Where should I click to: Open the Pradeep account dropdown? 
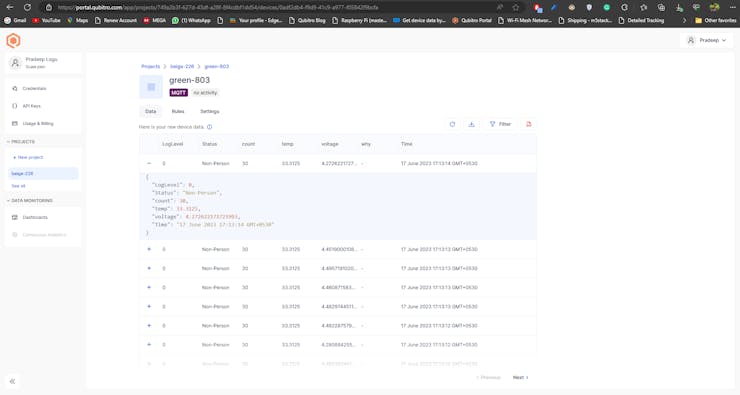tap(706, 41)
